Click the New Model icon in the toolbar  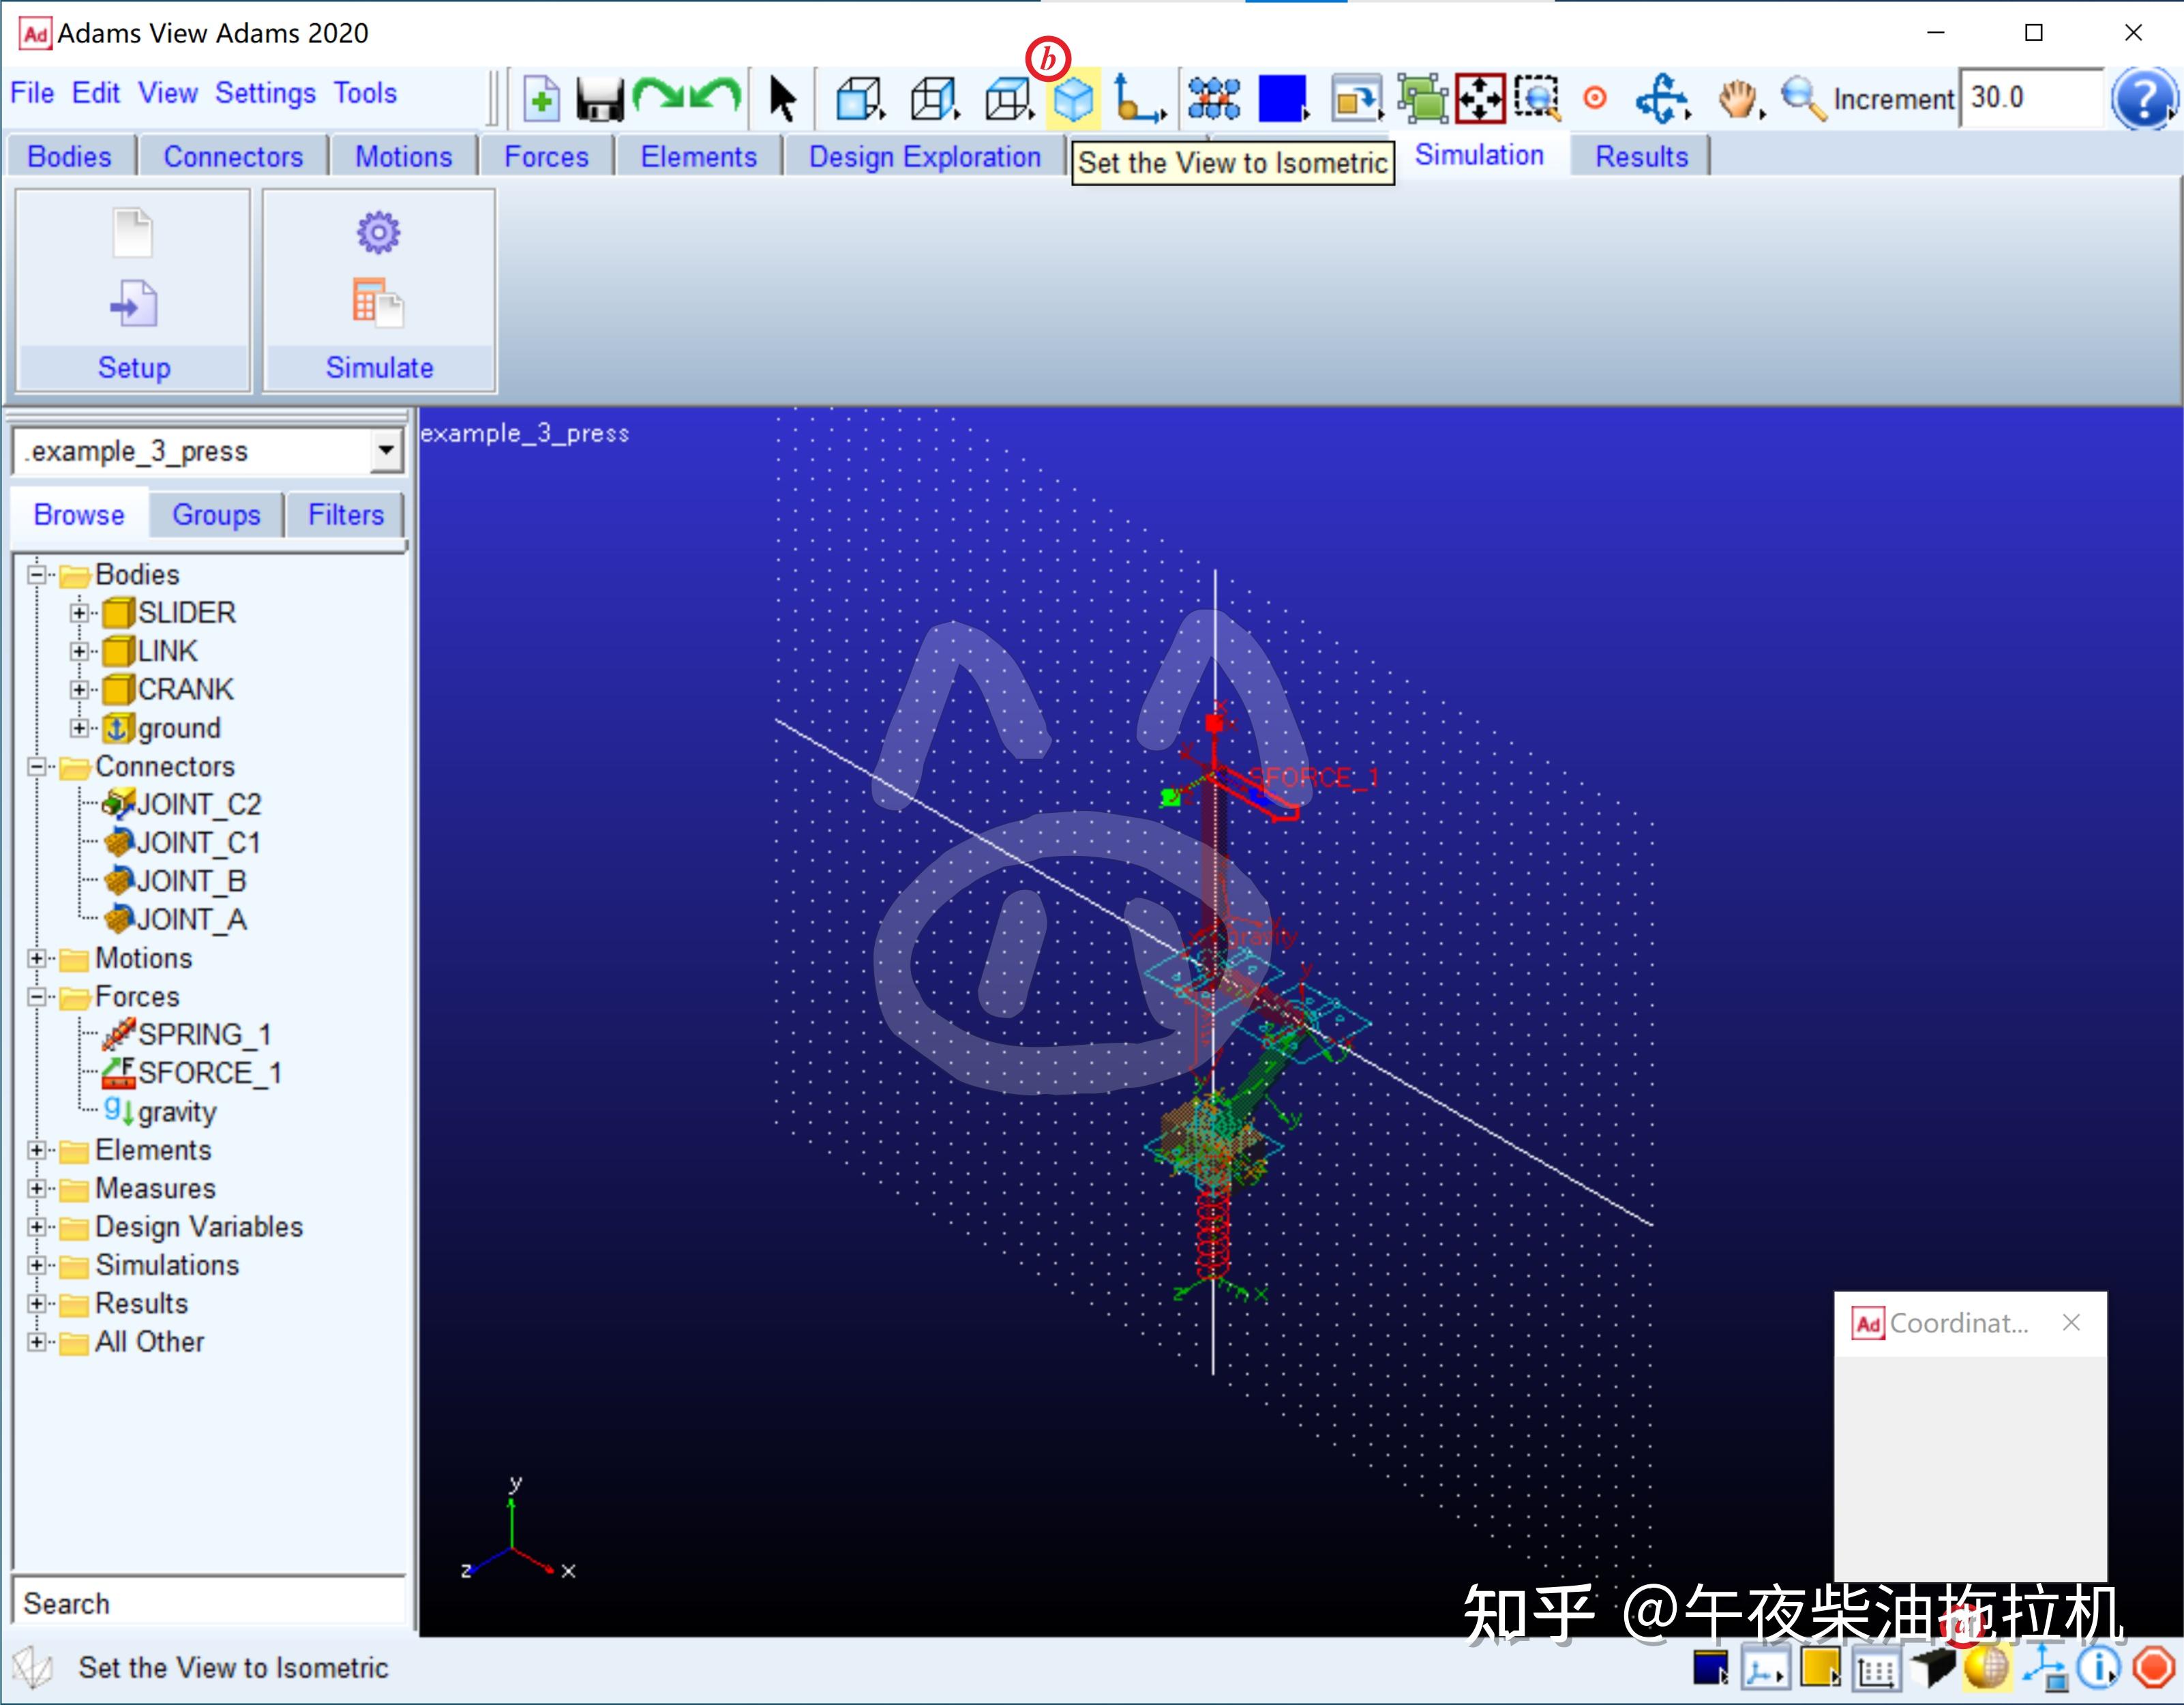(541, 99)
